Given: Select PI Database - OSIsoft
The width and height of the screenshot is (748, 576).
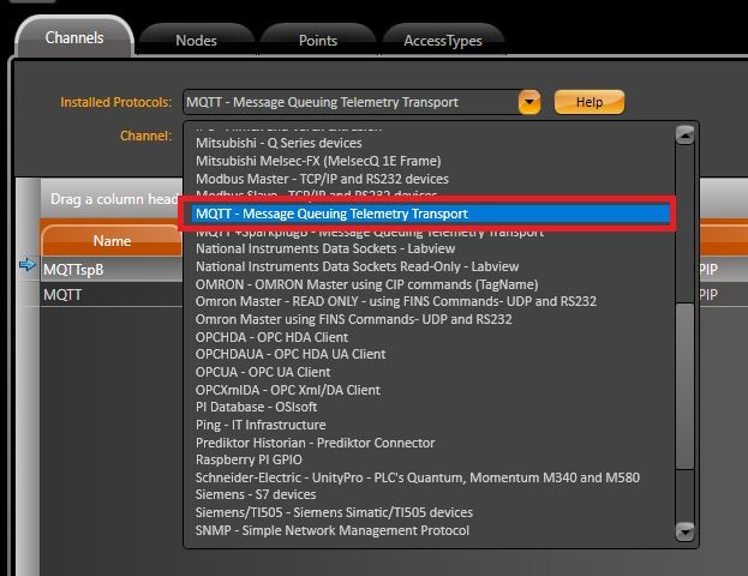Looking at the screenshot, I should pos(256,407).
